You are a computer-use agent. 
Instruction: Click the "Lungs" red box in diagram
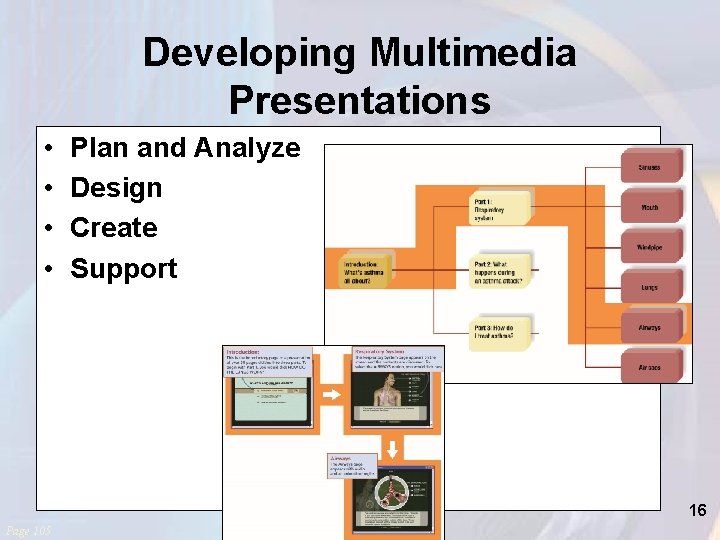[x=651, y=286]
